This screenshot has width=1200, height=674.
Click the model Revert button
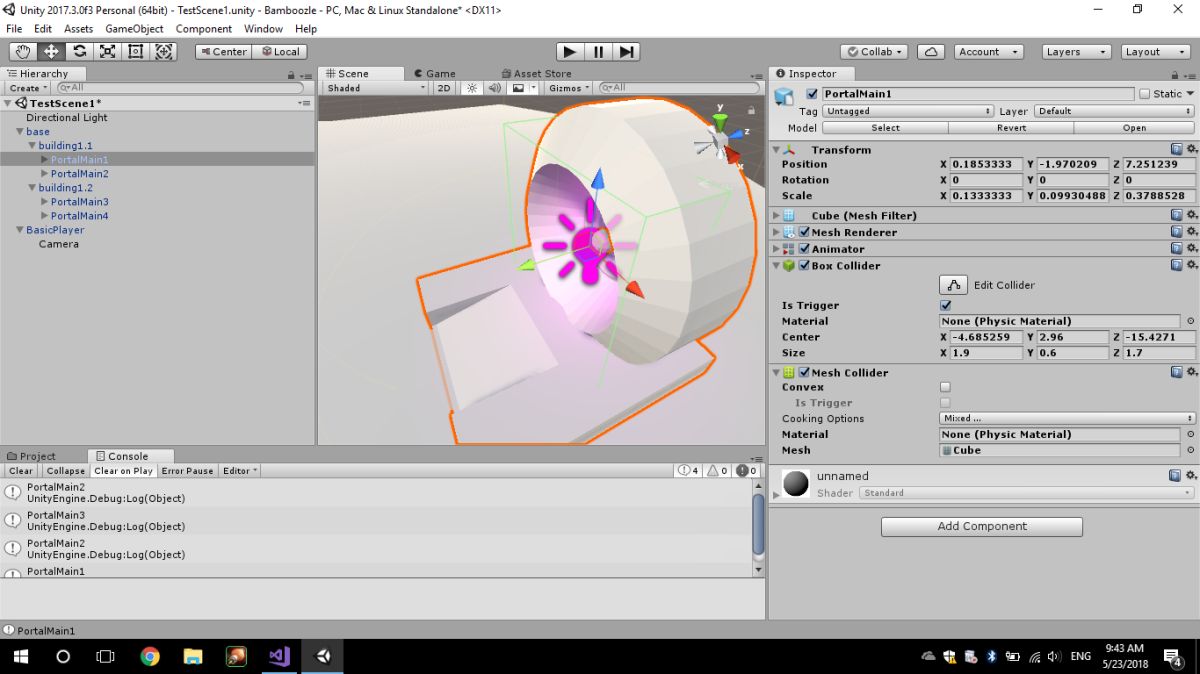click(x=1011, y=128)
